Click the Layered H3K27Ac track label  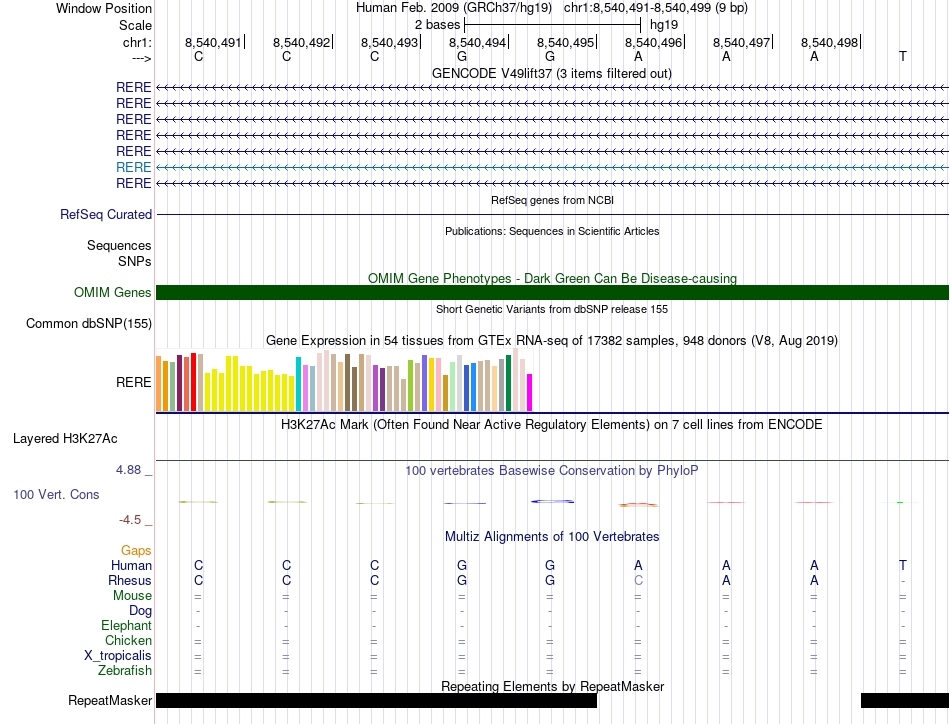[x=65, y=439]
